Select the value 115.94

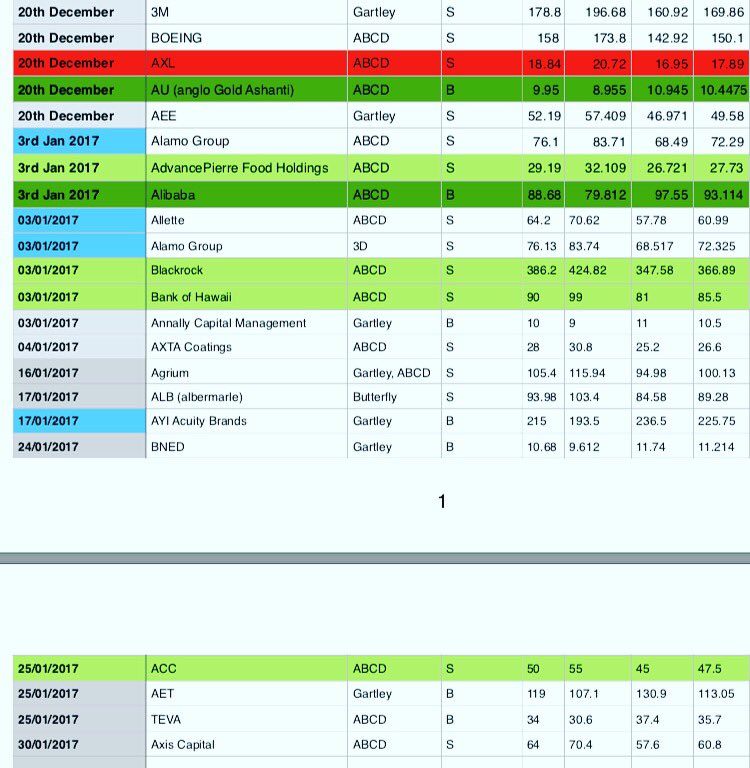click(x=587, y=373)
